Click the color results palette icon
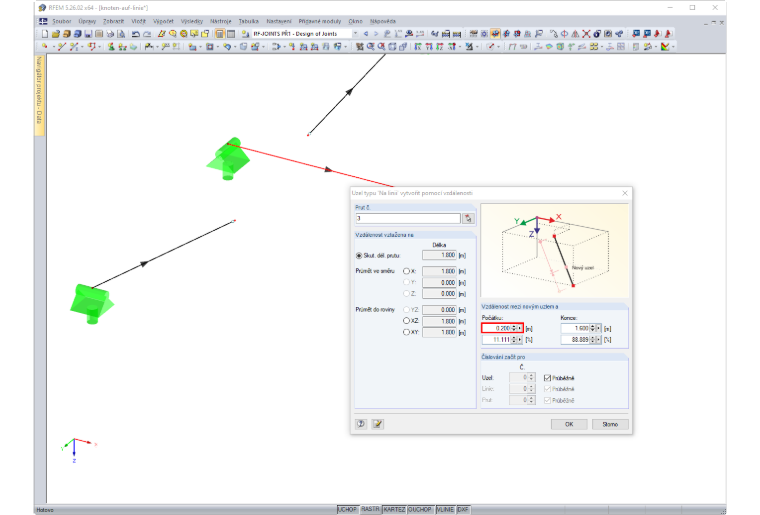 coord(665,47)
